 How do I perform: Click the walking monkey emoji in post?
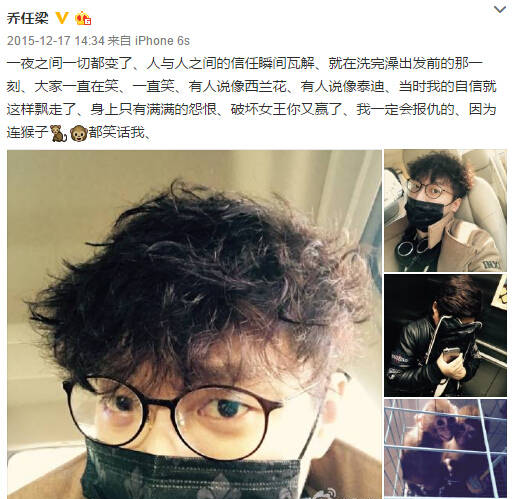point(59,133)
